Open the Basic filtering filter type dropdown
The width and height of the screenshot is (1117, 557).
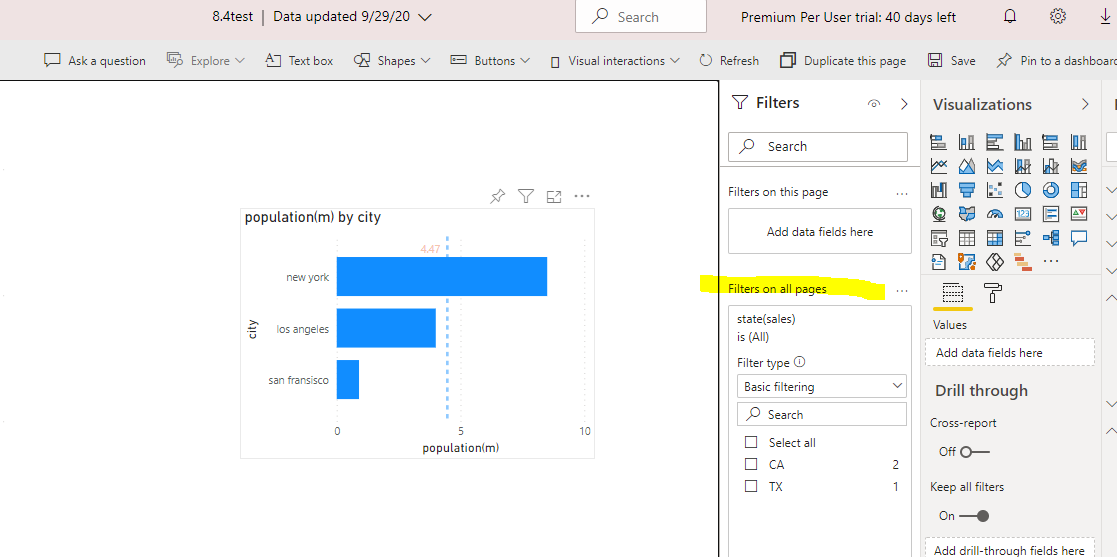click(x=822, y=387)
